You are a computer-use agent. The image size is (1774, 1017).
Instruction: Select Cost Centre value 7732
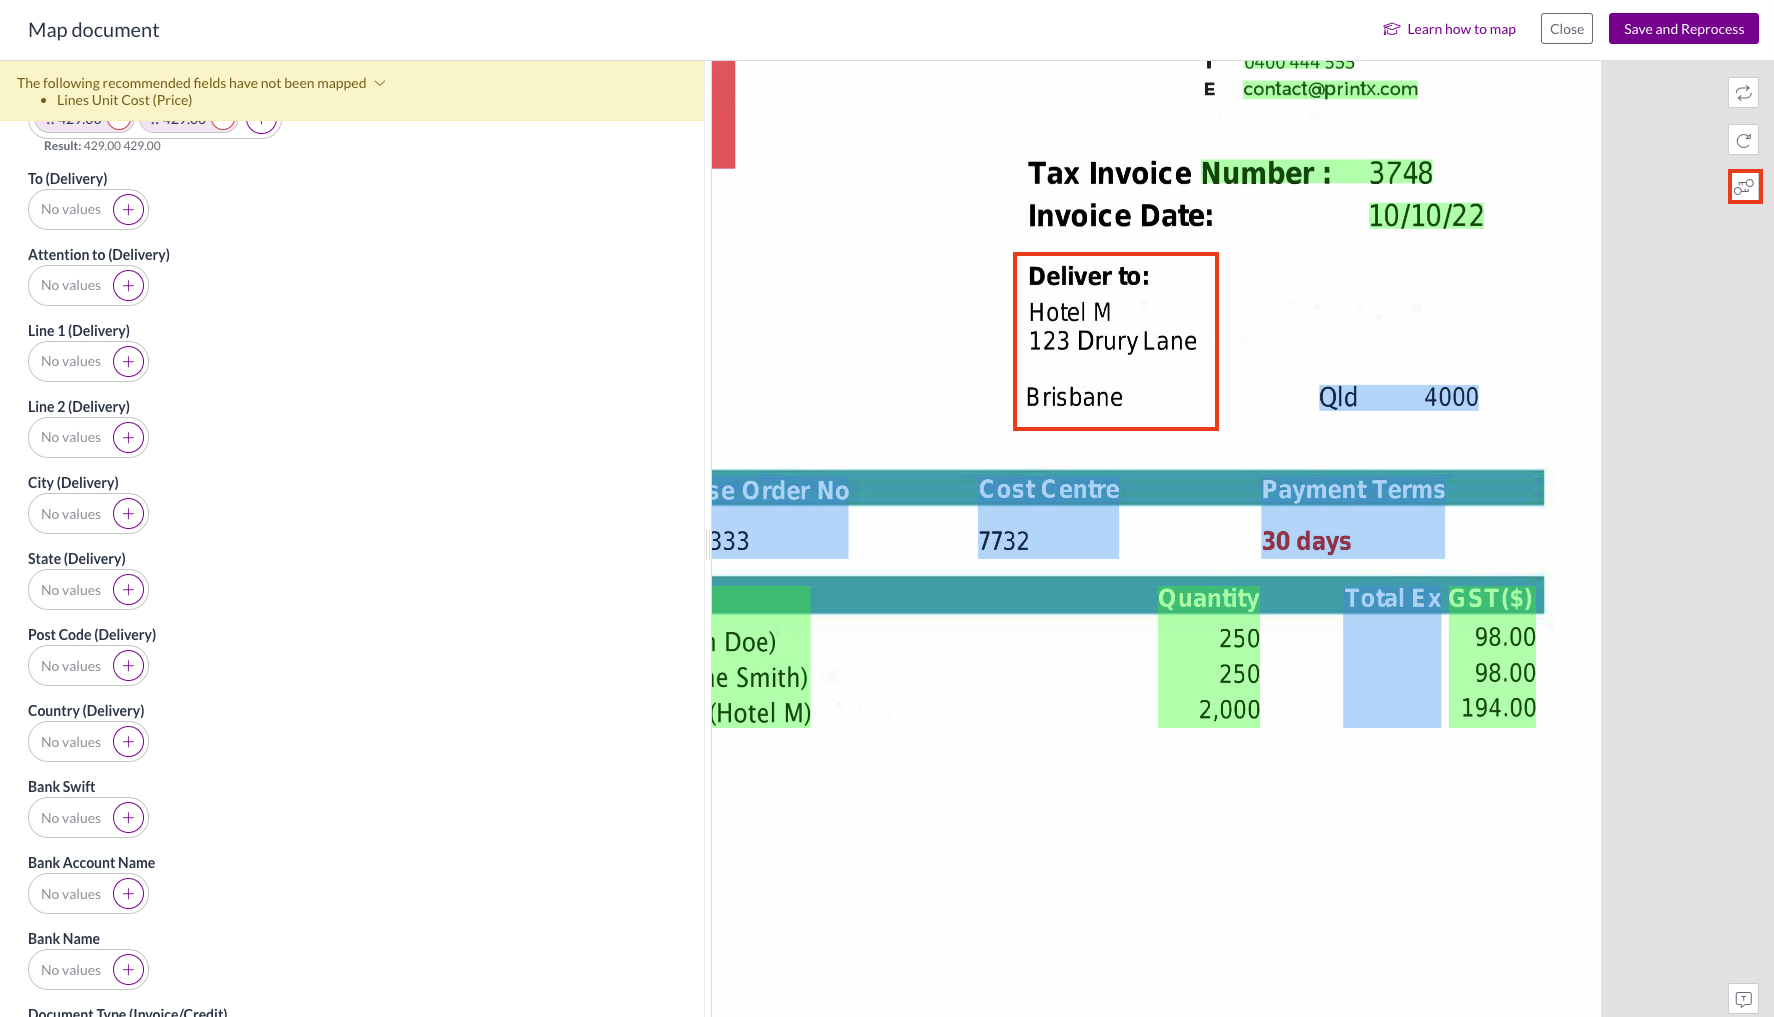(x=1004, y=542)
